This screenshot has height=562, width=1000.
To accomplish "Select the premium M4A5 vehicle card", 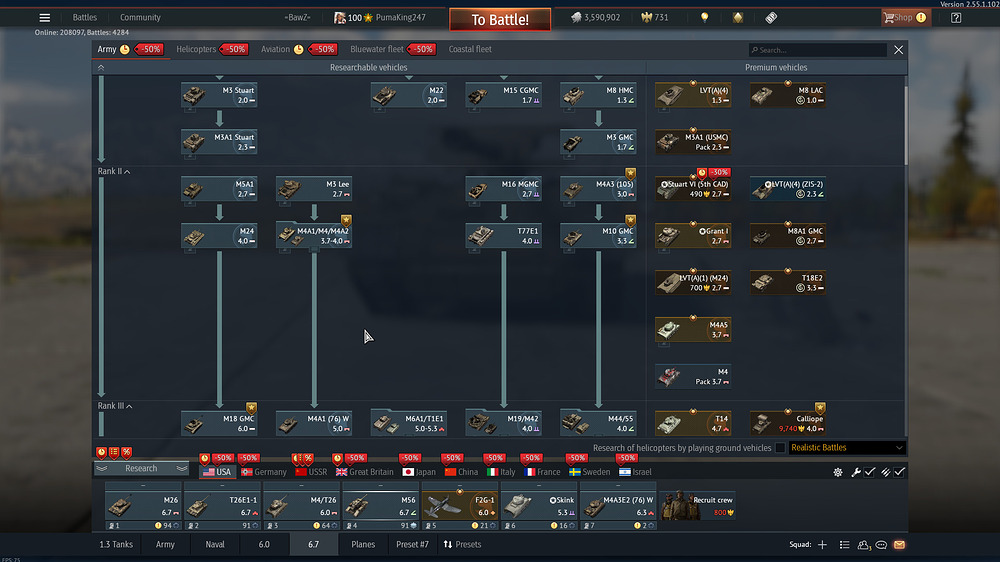I will coord(693,330).
